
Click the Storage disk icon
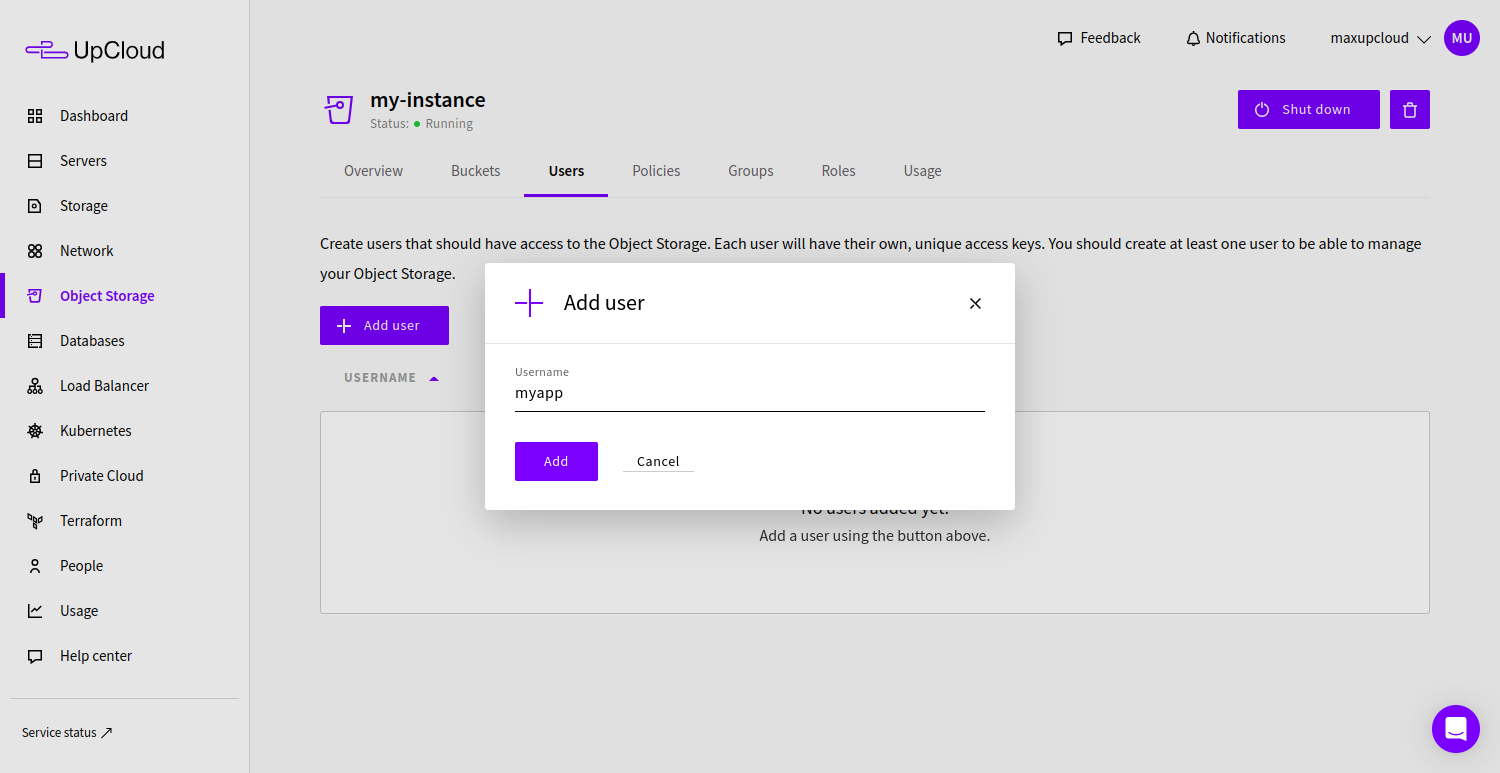[35, 206]
